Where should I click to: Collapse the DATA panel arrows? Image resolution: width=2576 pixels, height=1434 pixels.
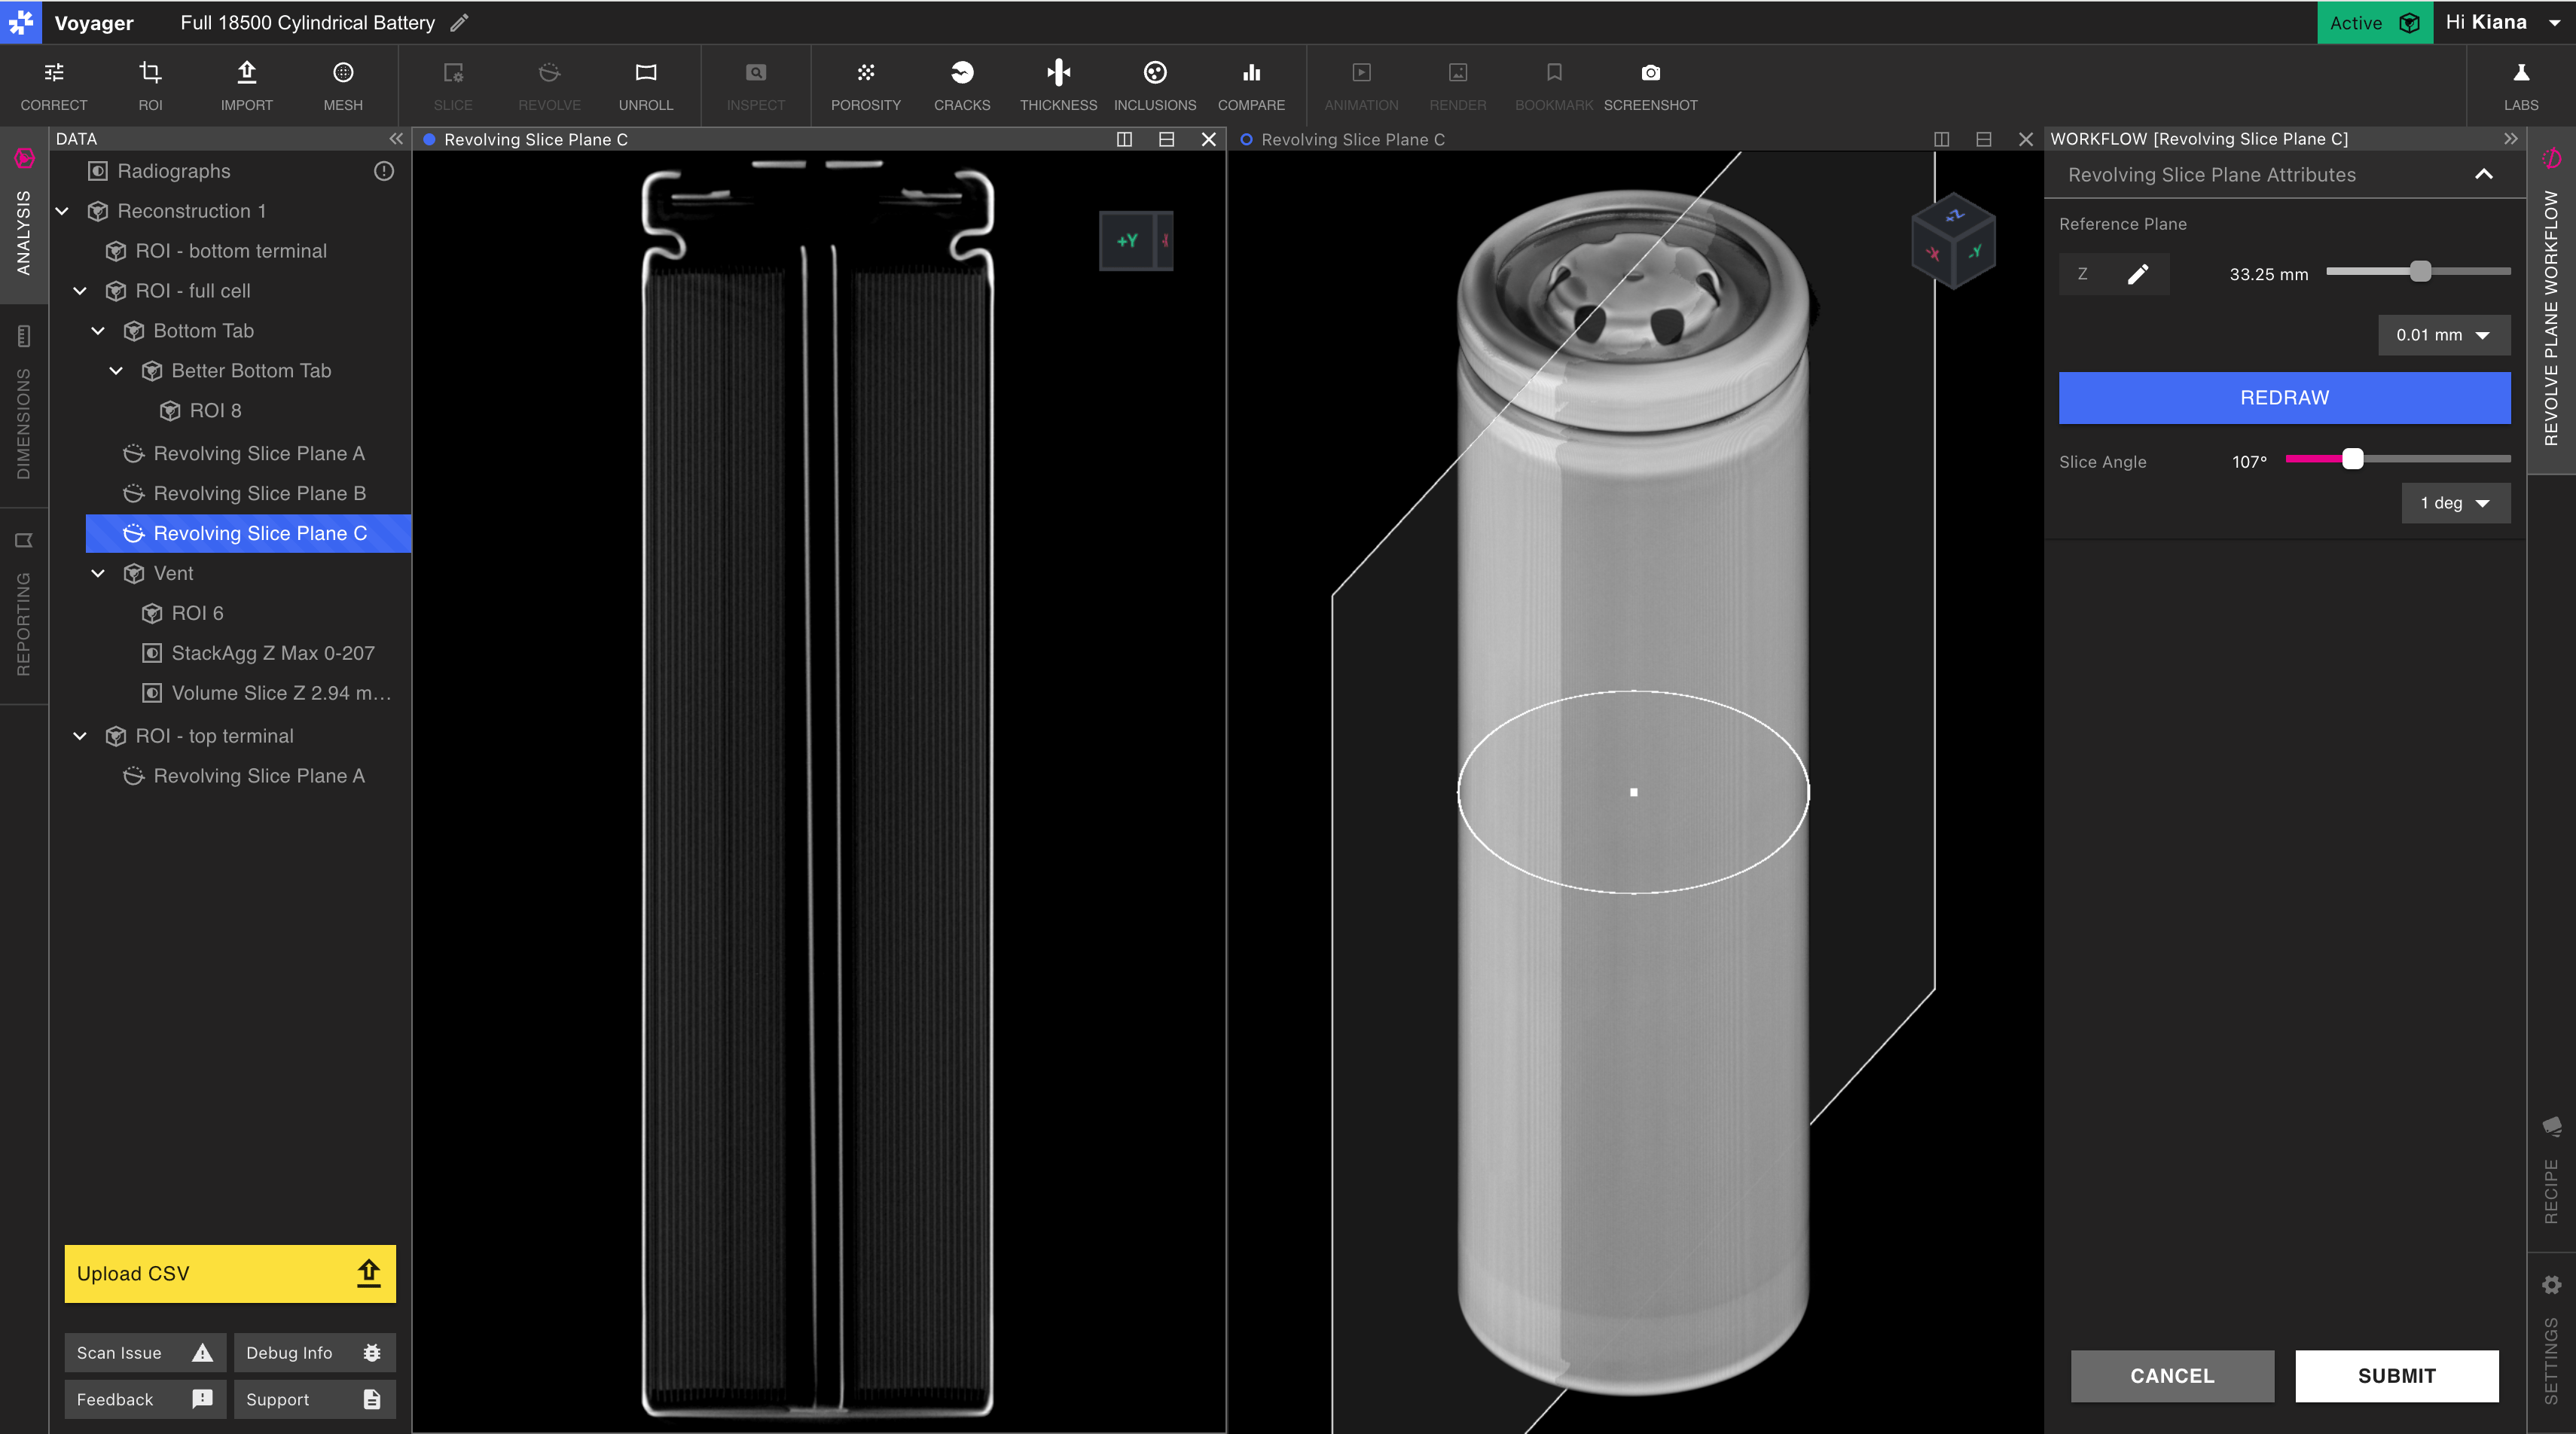click(396, 139)
